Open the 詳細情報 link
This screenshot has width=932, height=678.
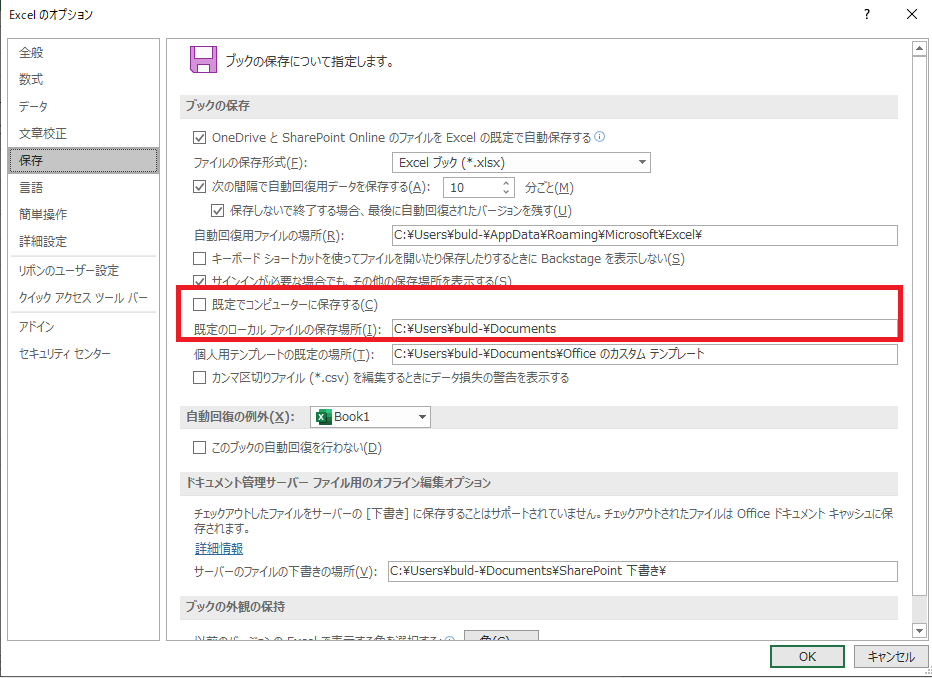pos(219,548)
